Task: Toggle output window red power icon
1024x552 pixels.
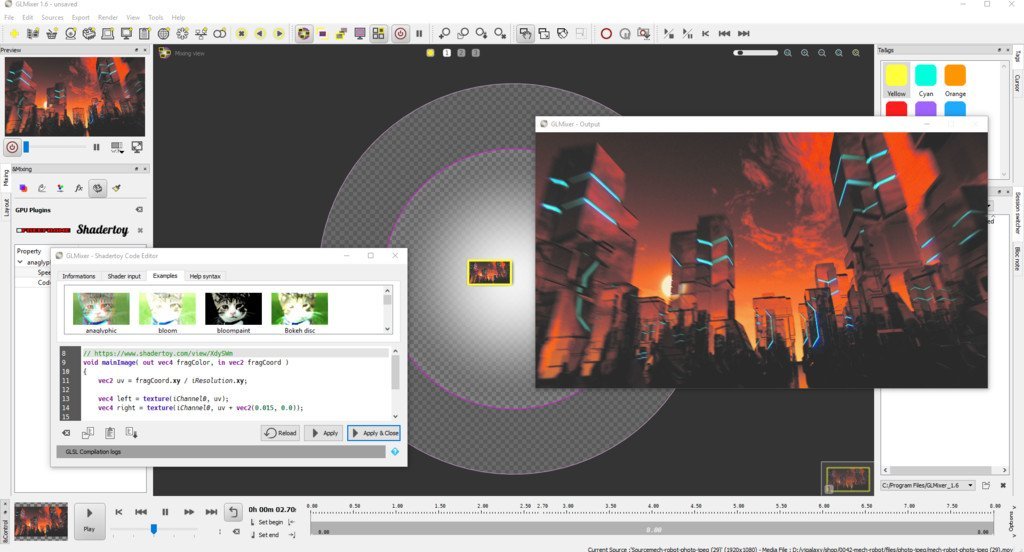Action: click(x=400, y=33)
